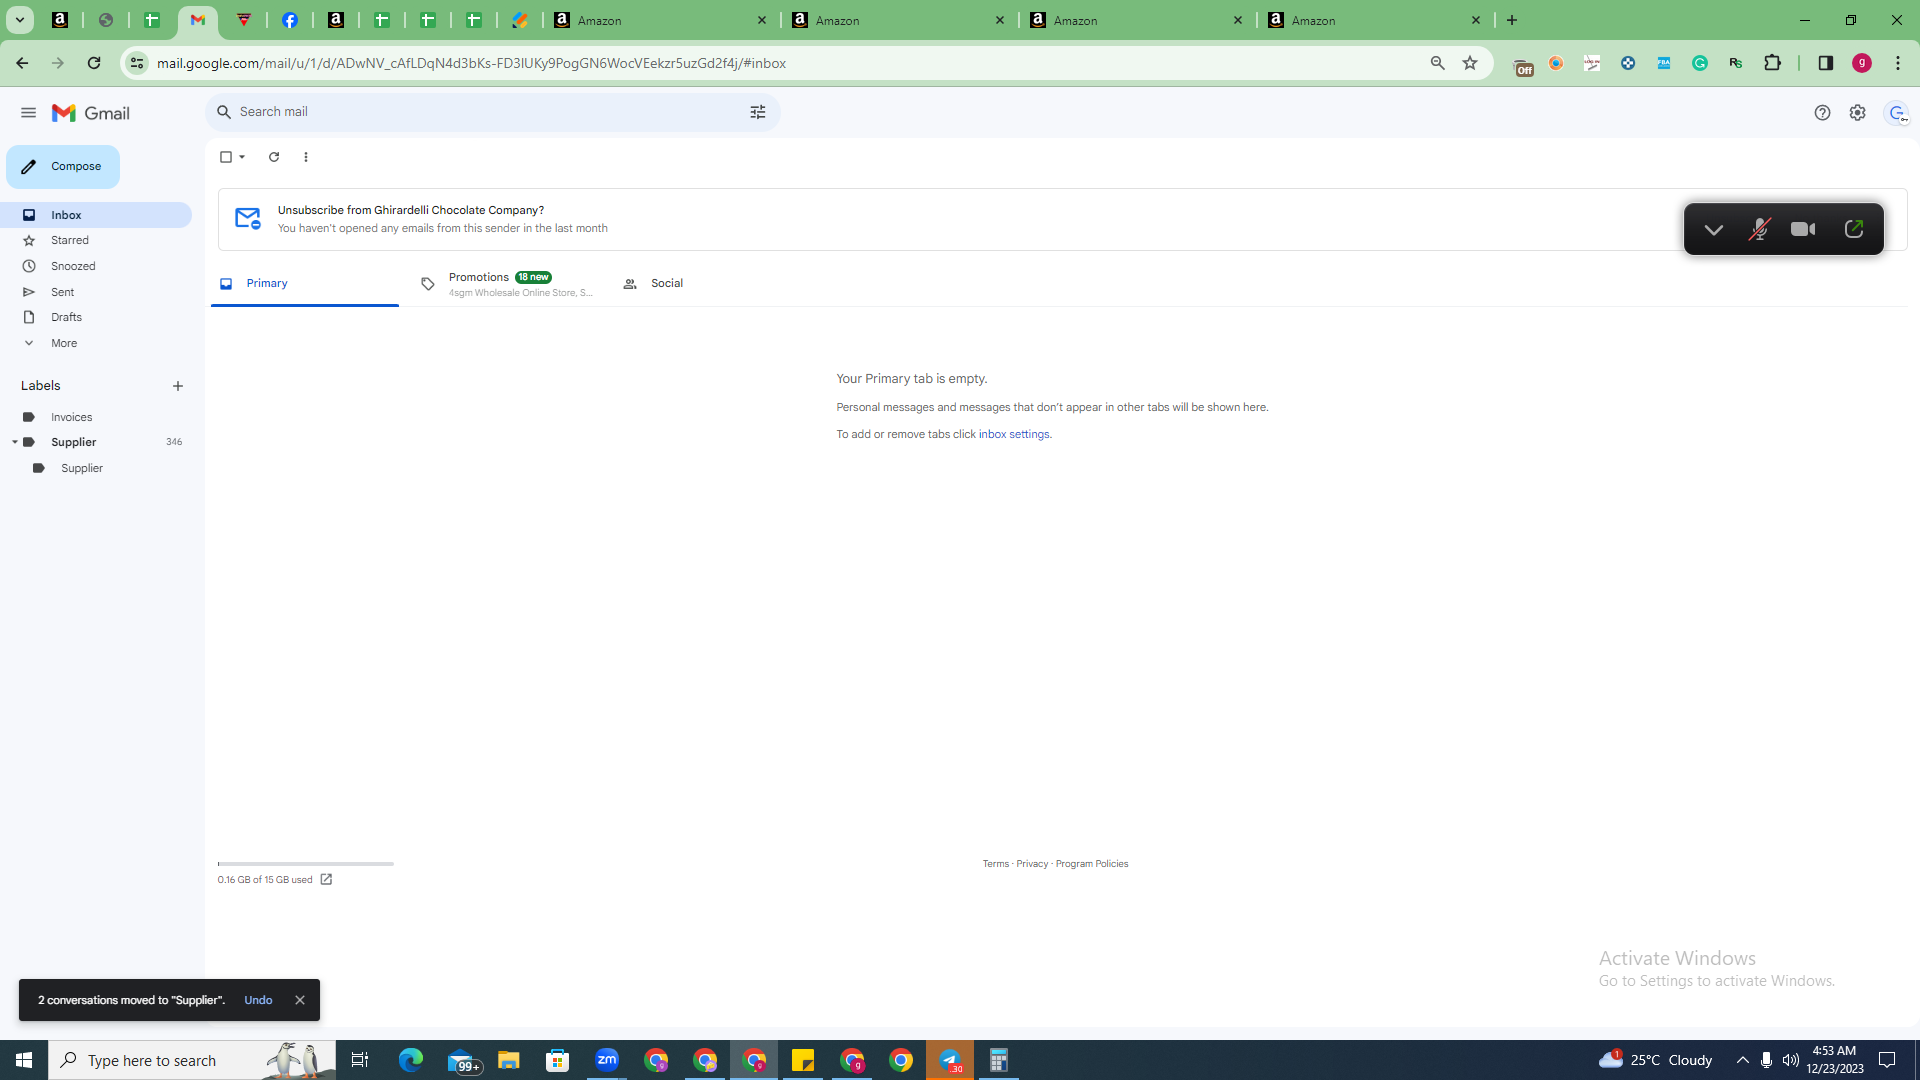Click the share screen icon in meeting bar

pyautogui.click(x=1854, y=229)
